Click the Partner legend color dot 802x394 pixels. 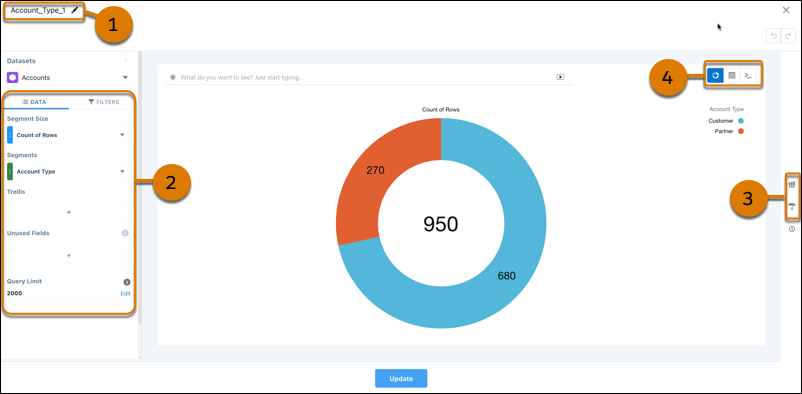point(741,132)
